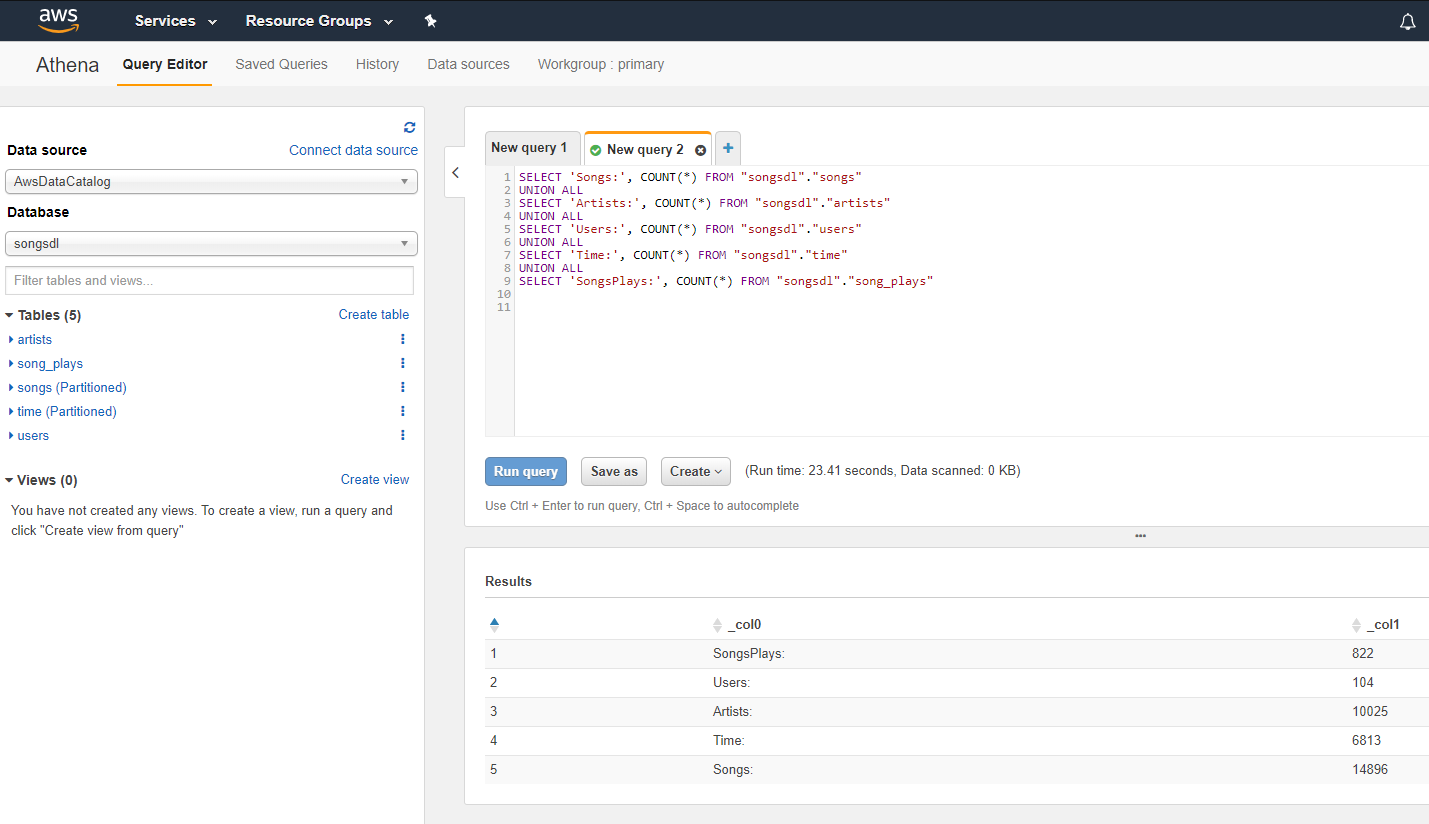Viewport: 1429px width, 824px height.
Task: Sort results by the _col0 column
Action: click(x=737, y=625)
